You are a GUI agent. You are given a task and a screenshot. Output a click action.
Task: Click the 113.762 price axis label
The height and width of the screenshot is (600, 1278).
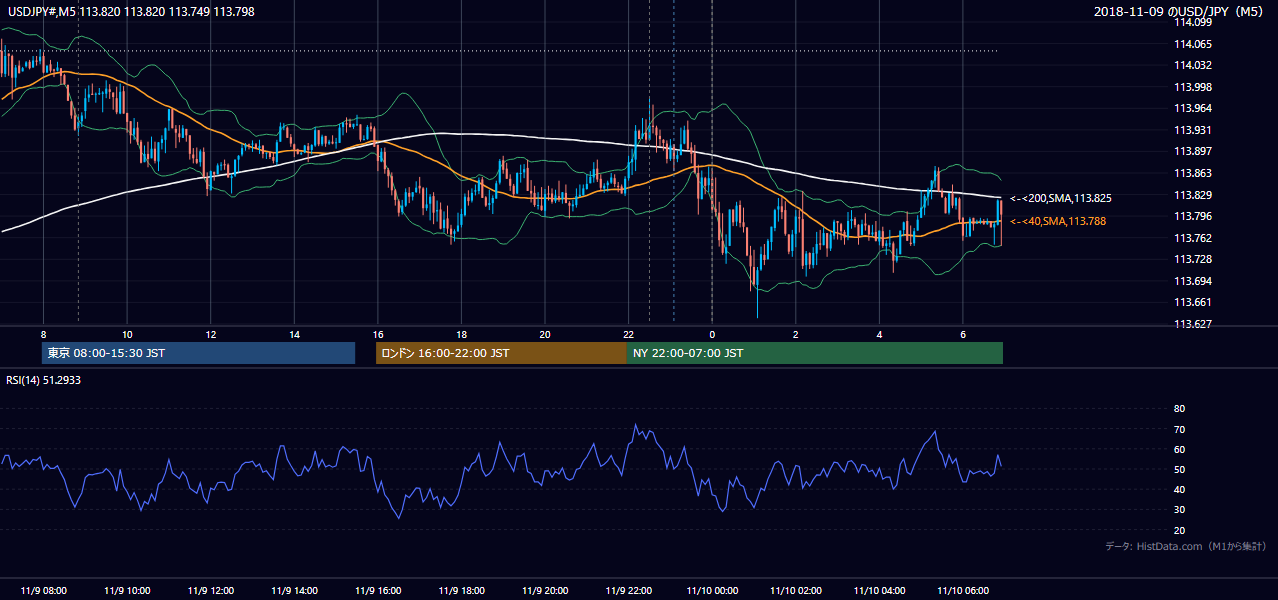click(1193, 238)
